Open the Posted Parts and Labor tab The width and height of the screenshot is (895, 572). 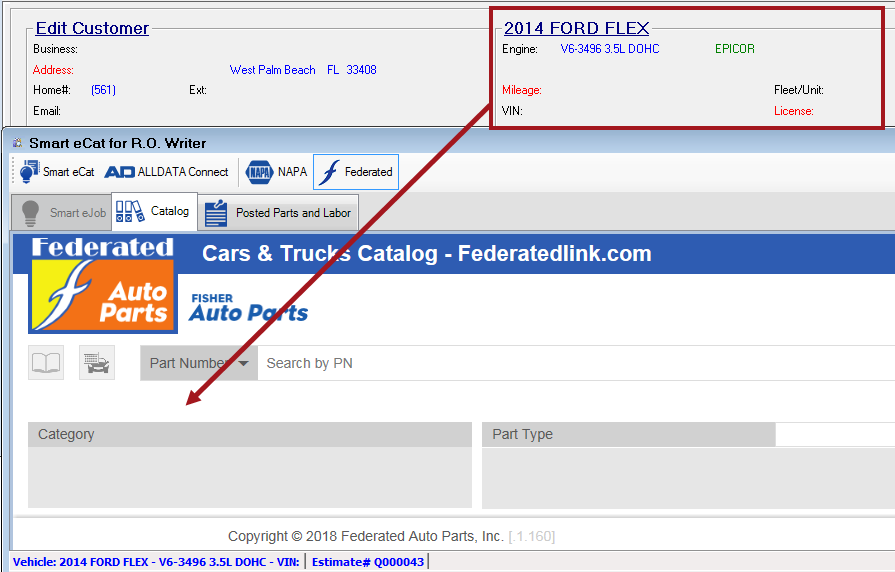pos(278,213)
